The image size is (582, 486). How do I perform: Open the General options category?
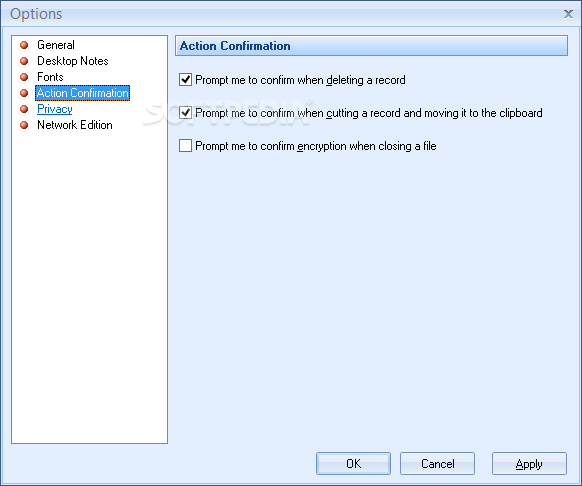click(56, 45)
